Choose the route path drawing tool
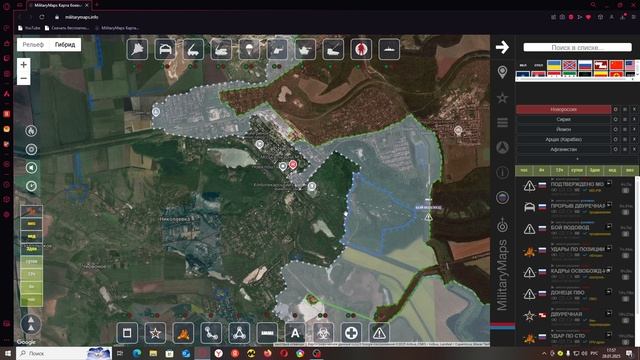This screenshot has width=640, height=360. (x=211, y=333)
